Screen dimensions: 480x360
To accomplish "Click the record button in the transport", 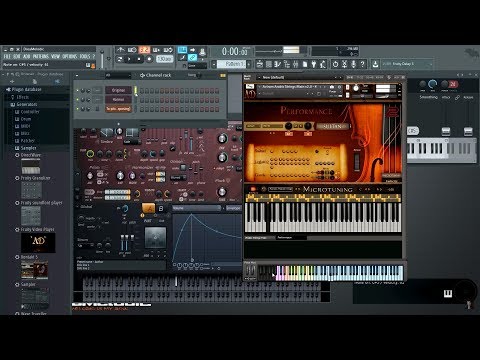I will point(149,59).
